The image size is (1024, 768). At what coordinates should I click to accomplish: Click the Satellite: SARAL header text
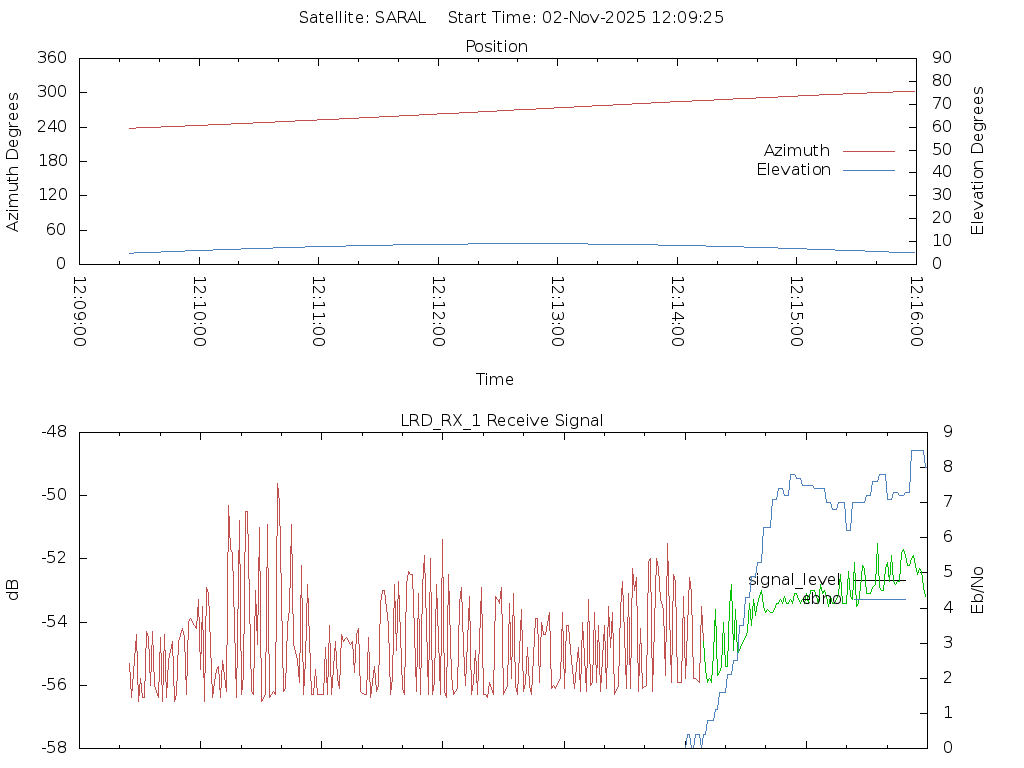(x=362, y=17)
